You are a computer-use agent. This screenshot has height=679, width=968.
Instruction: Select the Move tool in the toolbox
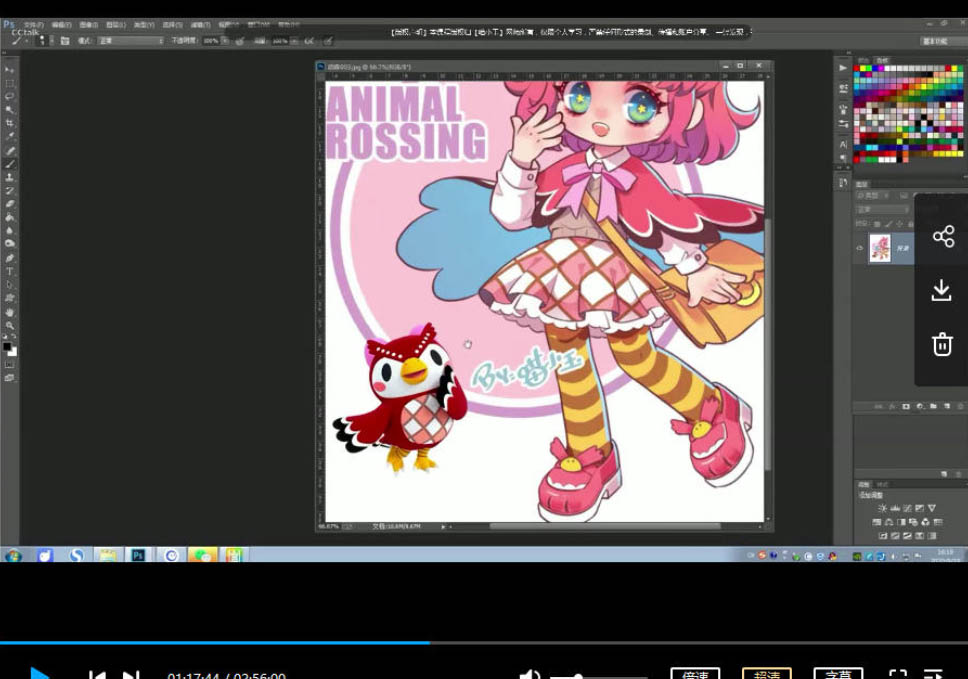point(9,70)
